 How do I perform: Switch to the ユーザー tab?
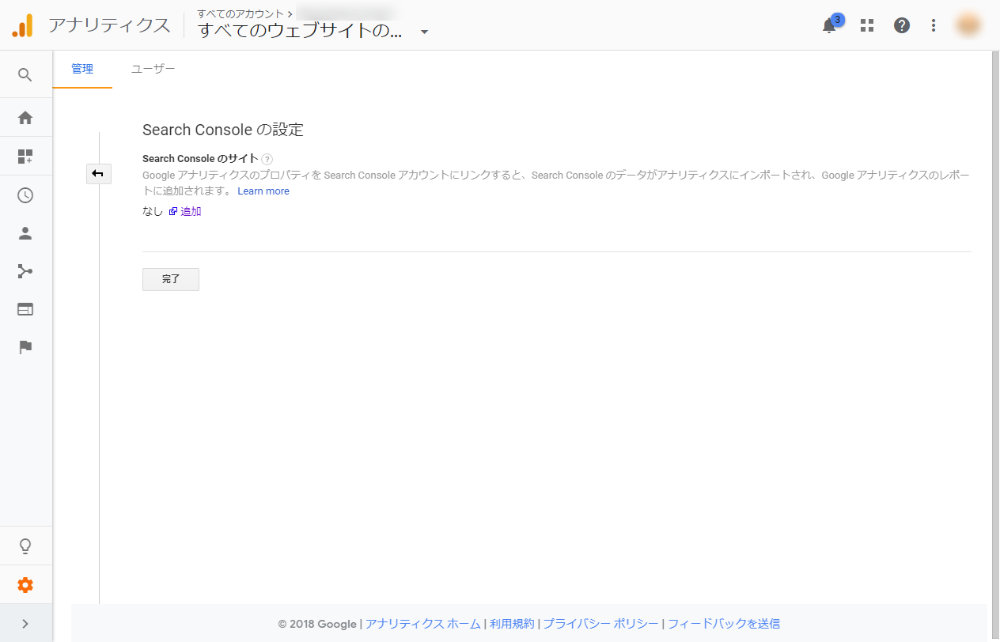[x=152, y=69]
